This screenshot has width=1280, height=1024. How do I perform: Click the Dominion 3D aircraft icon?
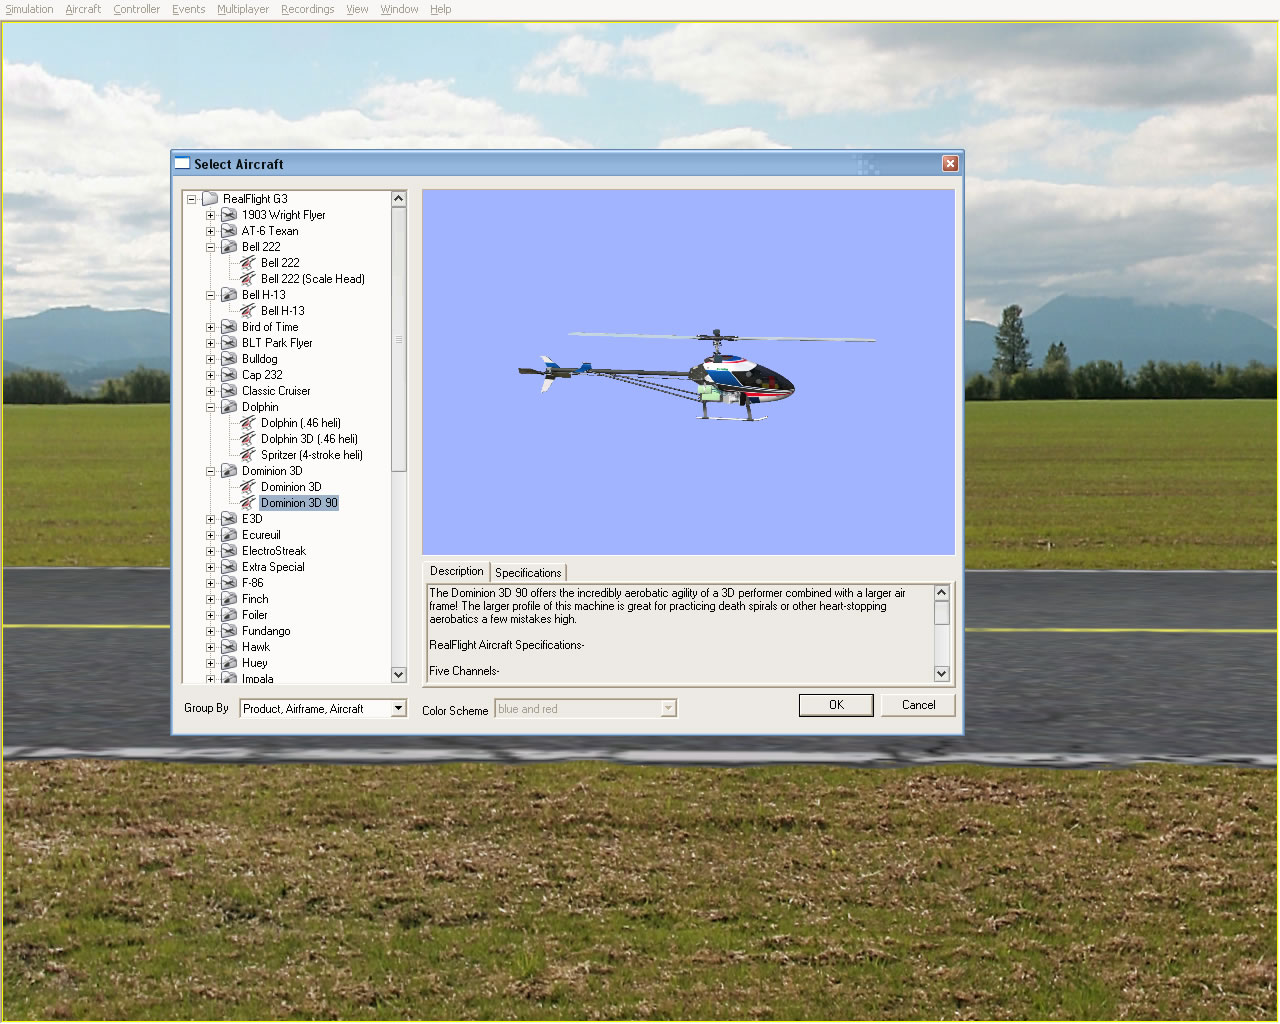[x=248, y=487]
